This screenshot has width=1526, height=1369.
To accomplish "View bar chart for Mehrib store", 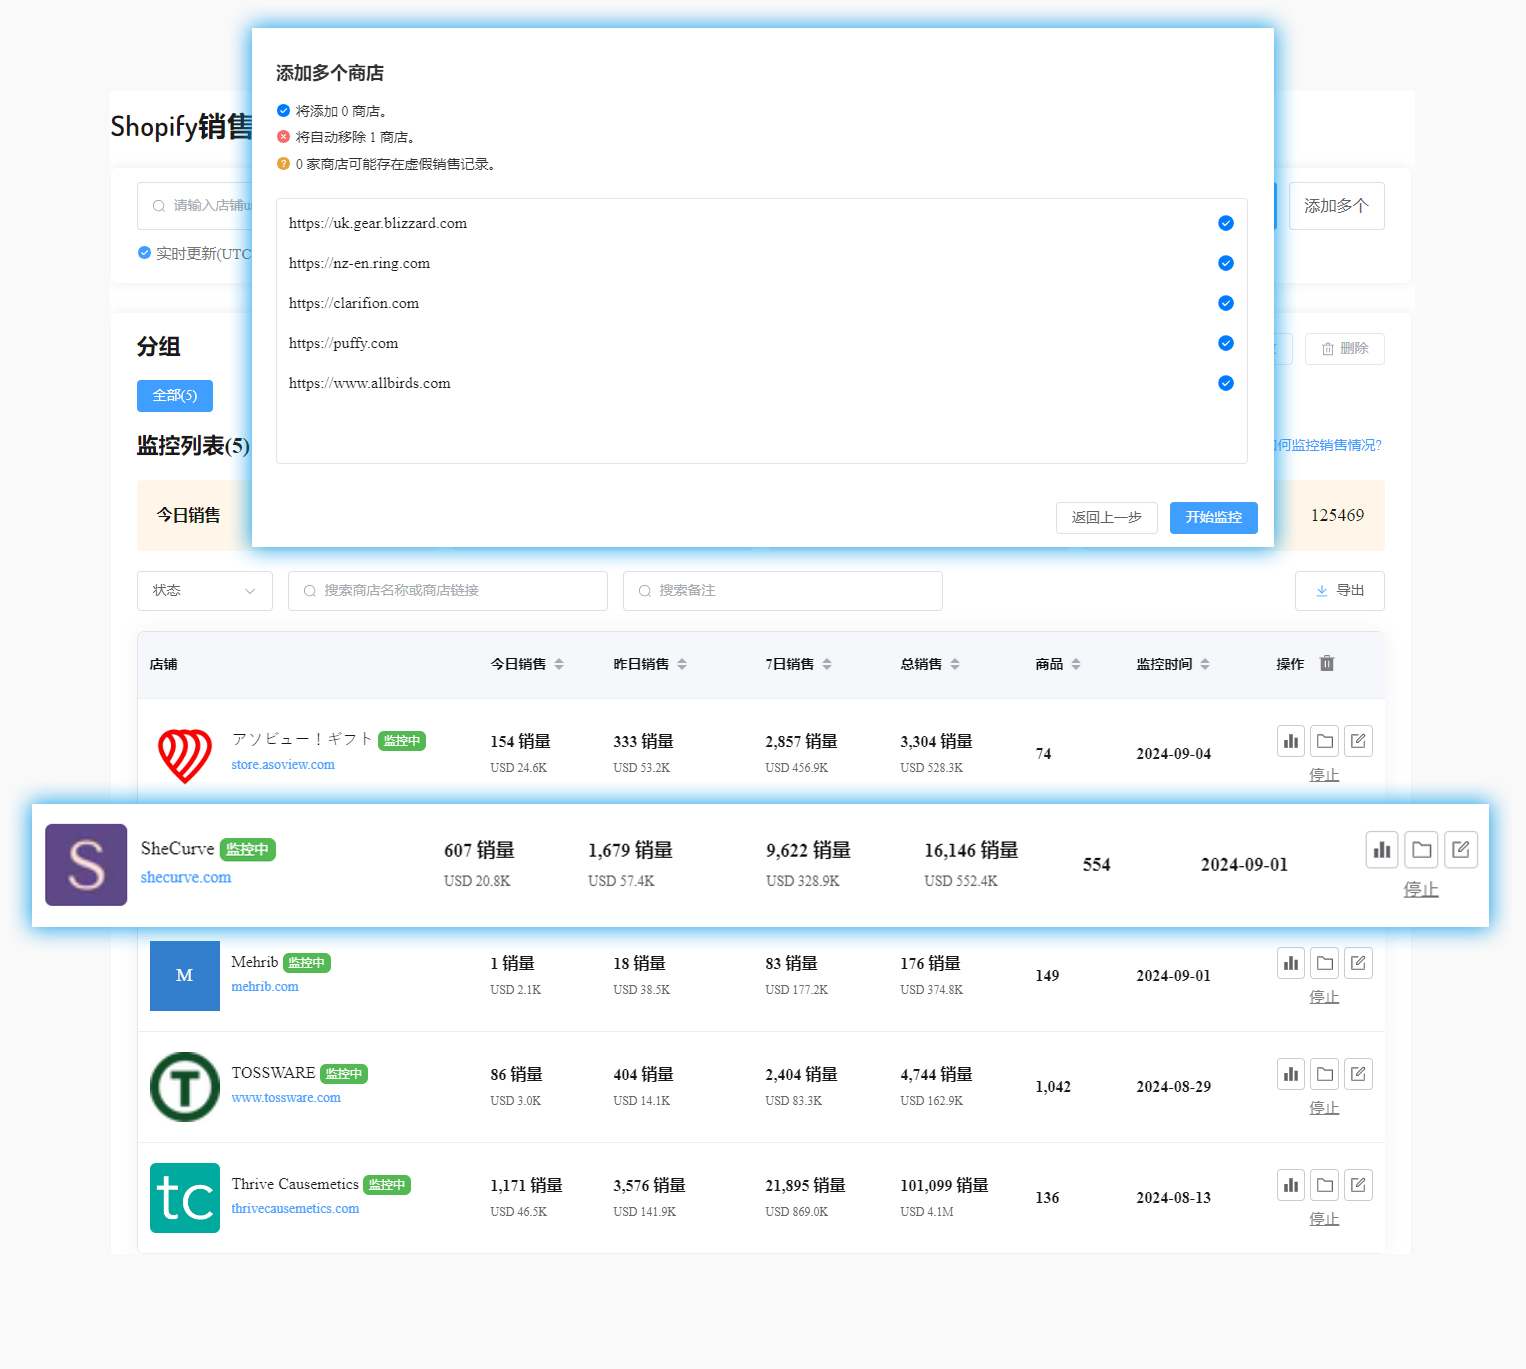I will pyautogui.click(x=1291, y=963).
